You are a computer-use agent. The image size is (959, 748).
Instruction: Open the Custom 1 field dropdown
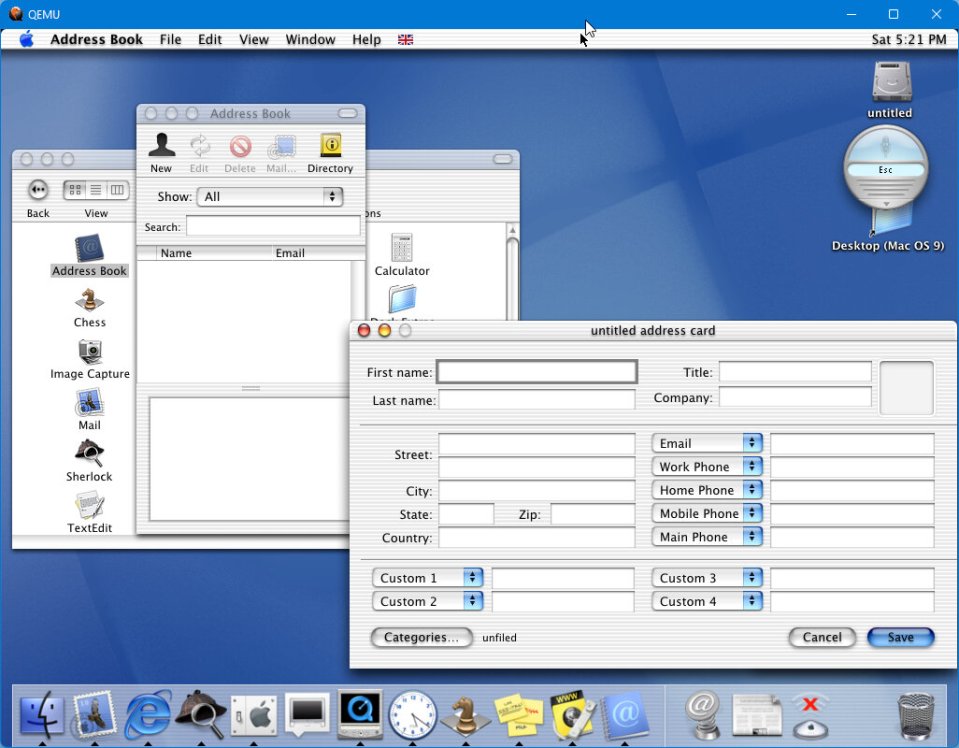point(427,578)
